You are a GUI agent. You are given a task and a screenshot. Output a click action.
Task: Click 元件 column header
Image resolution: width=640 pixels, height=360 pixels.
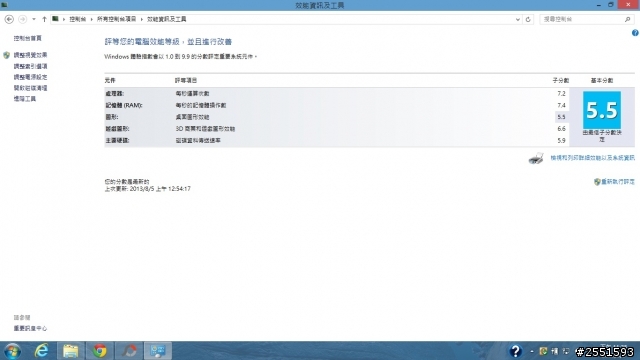coord(110,80)
